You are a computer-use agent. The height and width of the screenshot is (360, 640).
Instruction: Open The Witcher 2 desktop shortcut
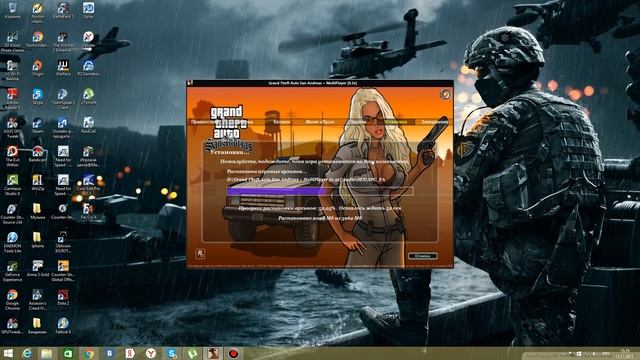coord(63,41)
